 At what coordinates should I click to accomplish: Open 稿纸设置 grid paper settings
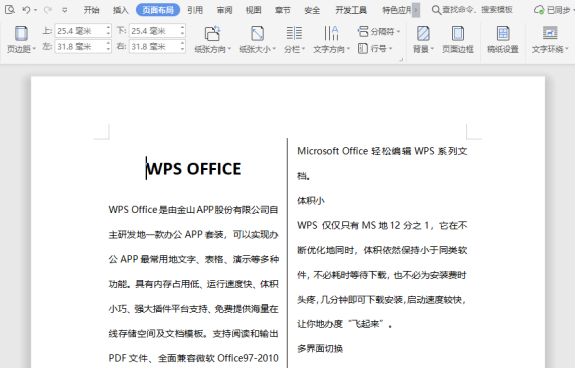coord(503,33)
